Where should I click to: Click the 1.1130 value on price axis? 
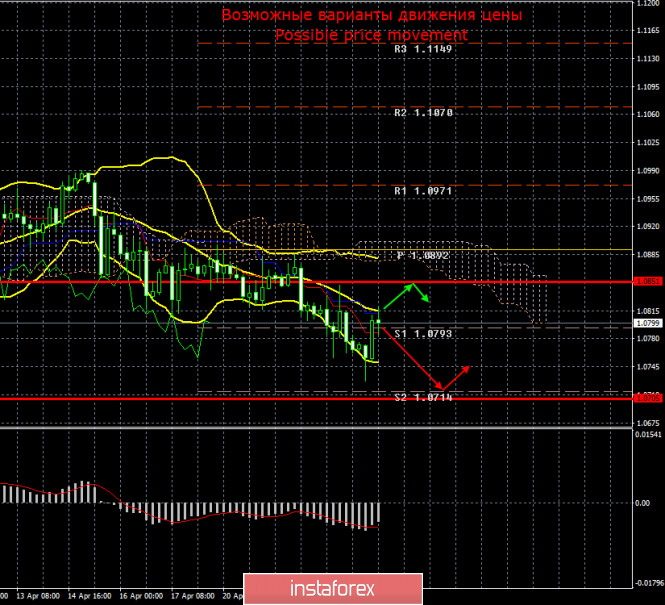(x=648, y=59)
